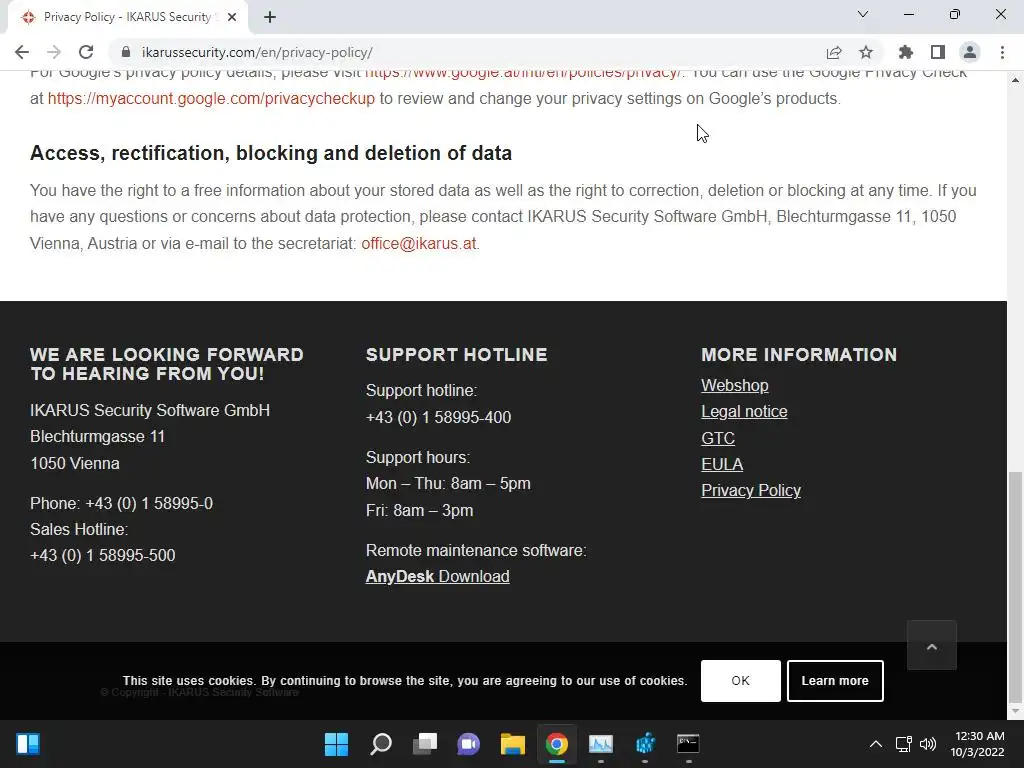Open the monitoring graph app in taskbar
The height and width of the screenshot is (768, 1024).
(601, 744)
